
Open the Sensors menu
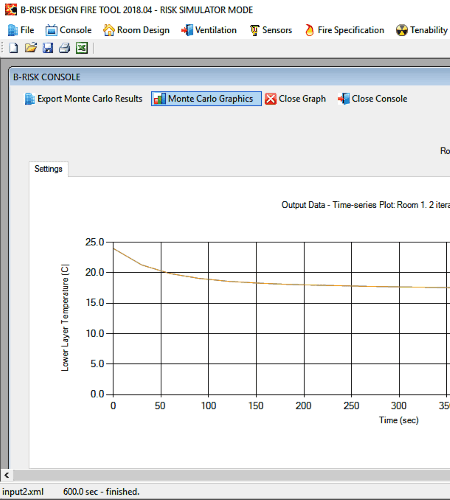click(x=271, y=30)
